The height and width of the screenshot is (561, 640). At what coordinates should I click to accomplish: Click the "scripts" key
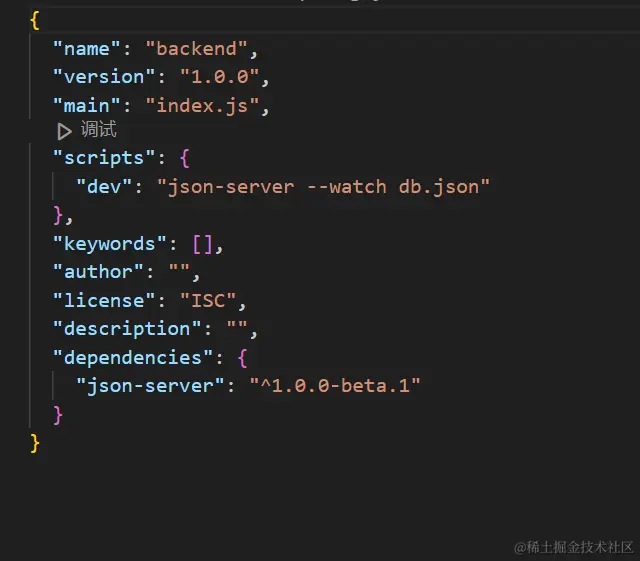coord(104,158)
